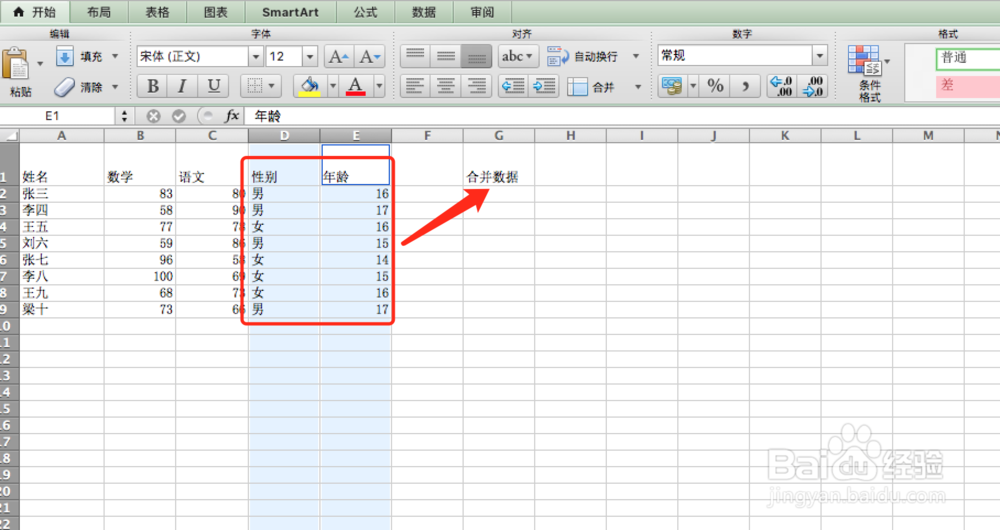Screen dimensions: 1000x530
Task: Open borders dropdown arrow
Action: click(x=272, y=85)
